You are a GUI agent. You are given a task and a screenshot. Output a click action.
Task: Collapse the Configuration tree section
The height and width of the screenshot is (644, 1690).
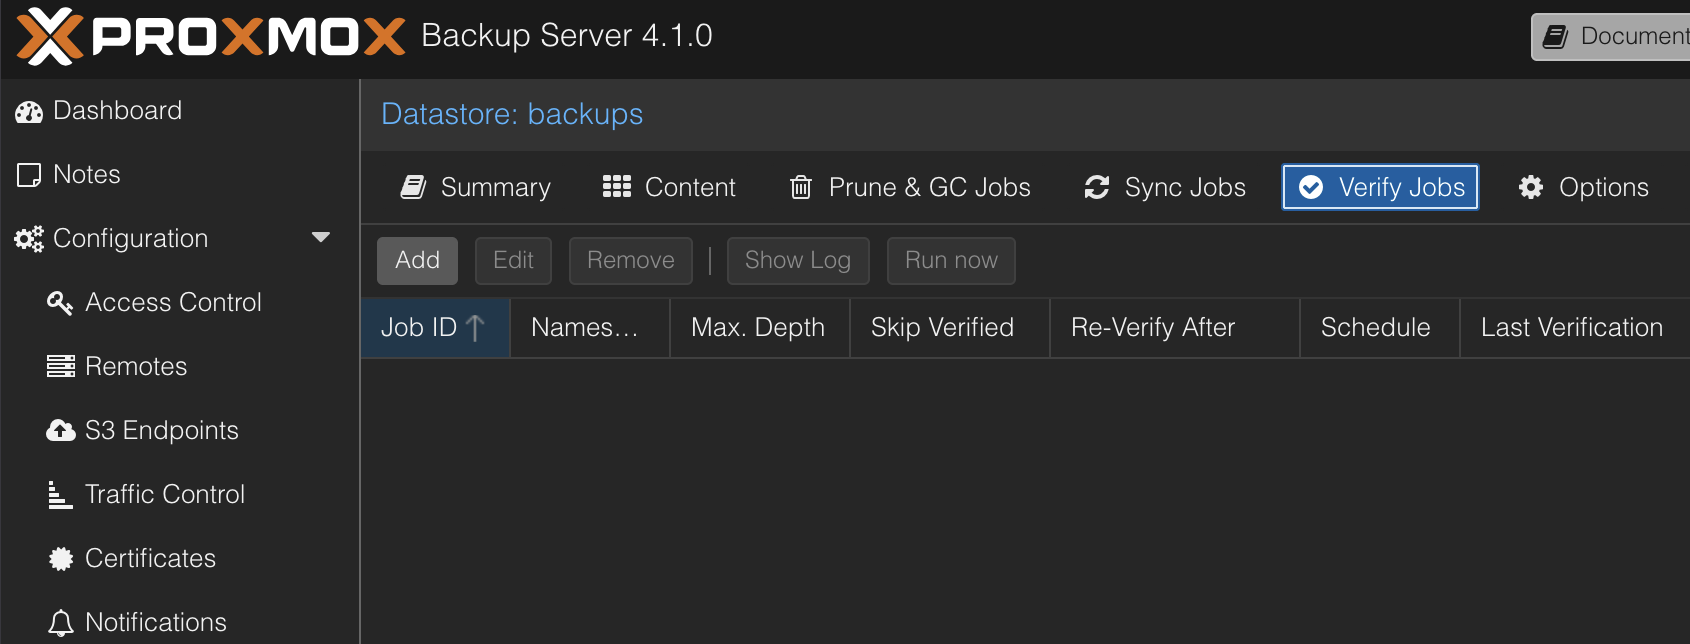coord(321,238)
